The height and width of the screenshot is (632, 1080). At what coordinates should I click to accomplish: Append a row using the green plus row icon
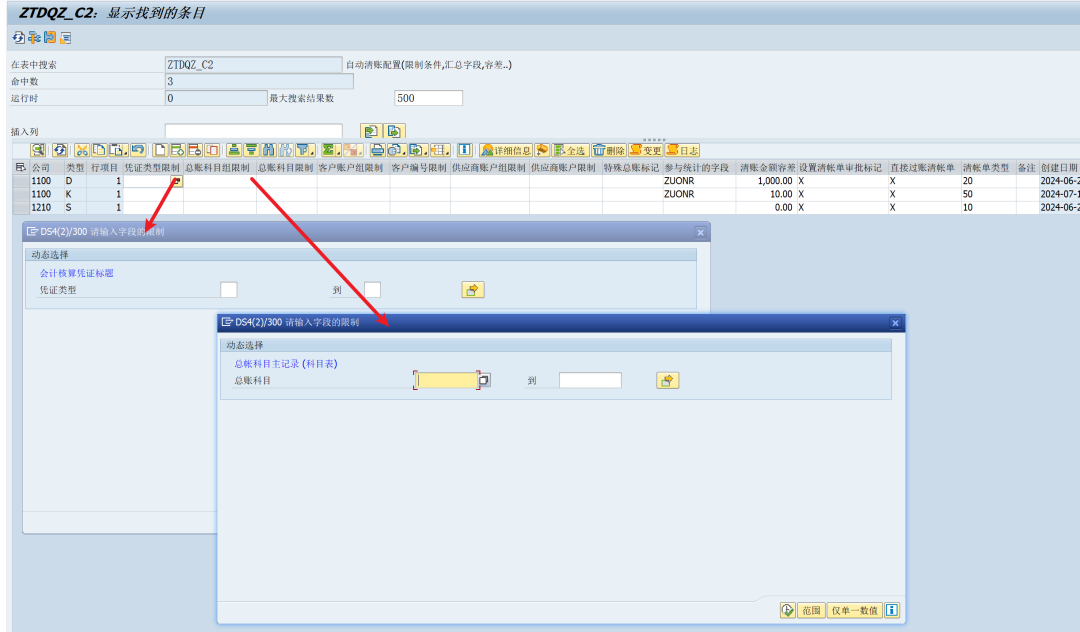click(178, 150)
